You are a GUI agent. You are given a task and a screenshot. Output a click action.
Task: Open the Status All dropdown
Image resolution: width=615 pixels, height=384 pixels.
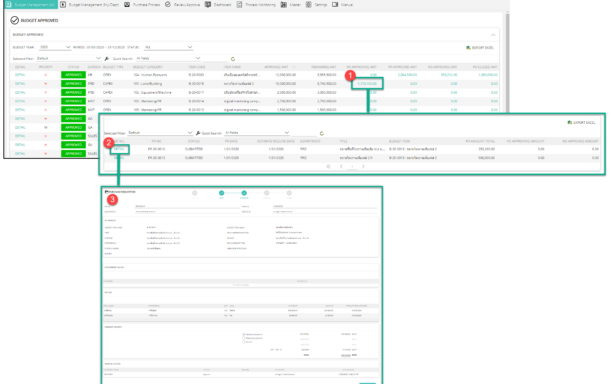[x=168, y=47]
